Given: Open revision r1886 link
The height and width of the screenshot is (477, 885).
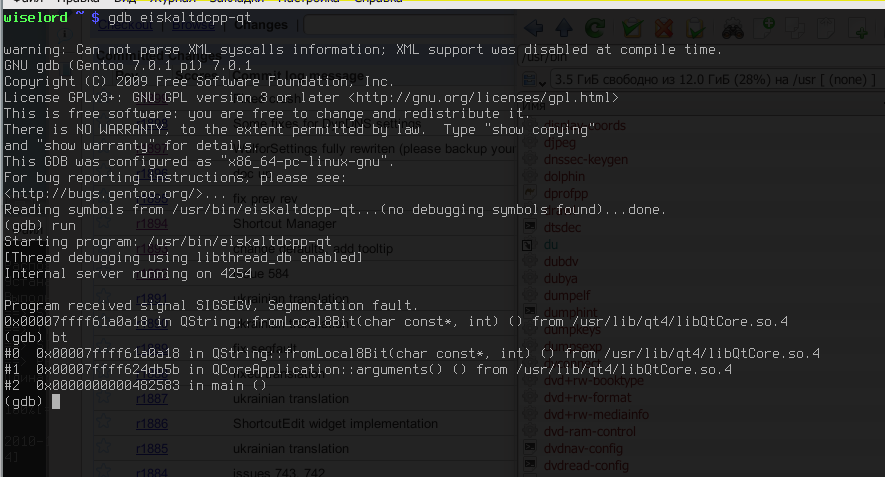Looking at the screenshot, I should [x=151, y=424].
